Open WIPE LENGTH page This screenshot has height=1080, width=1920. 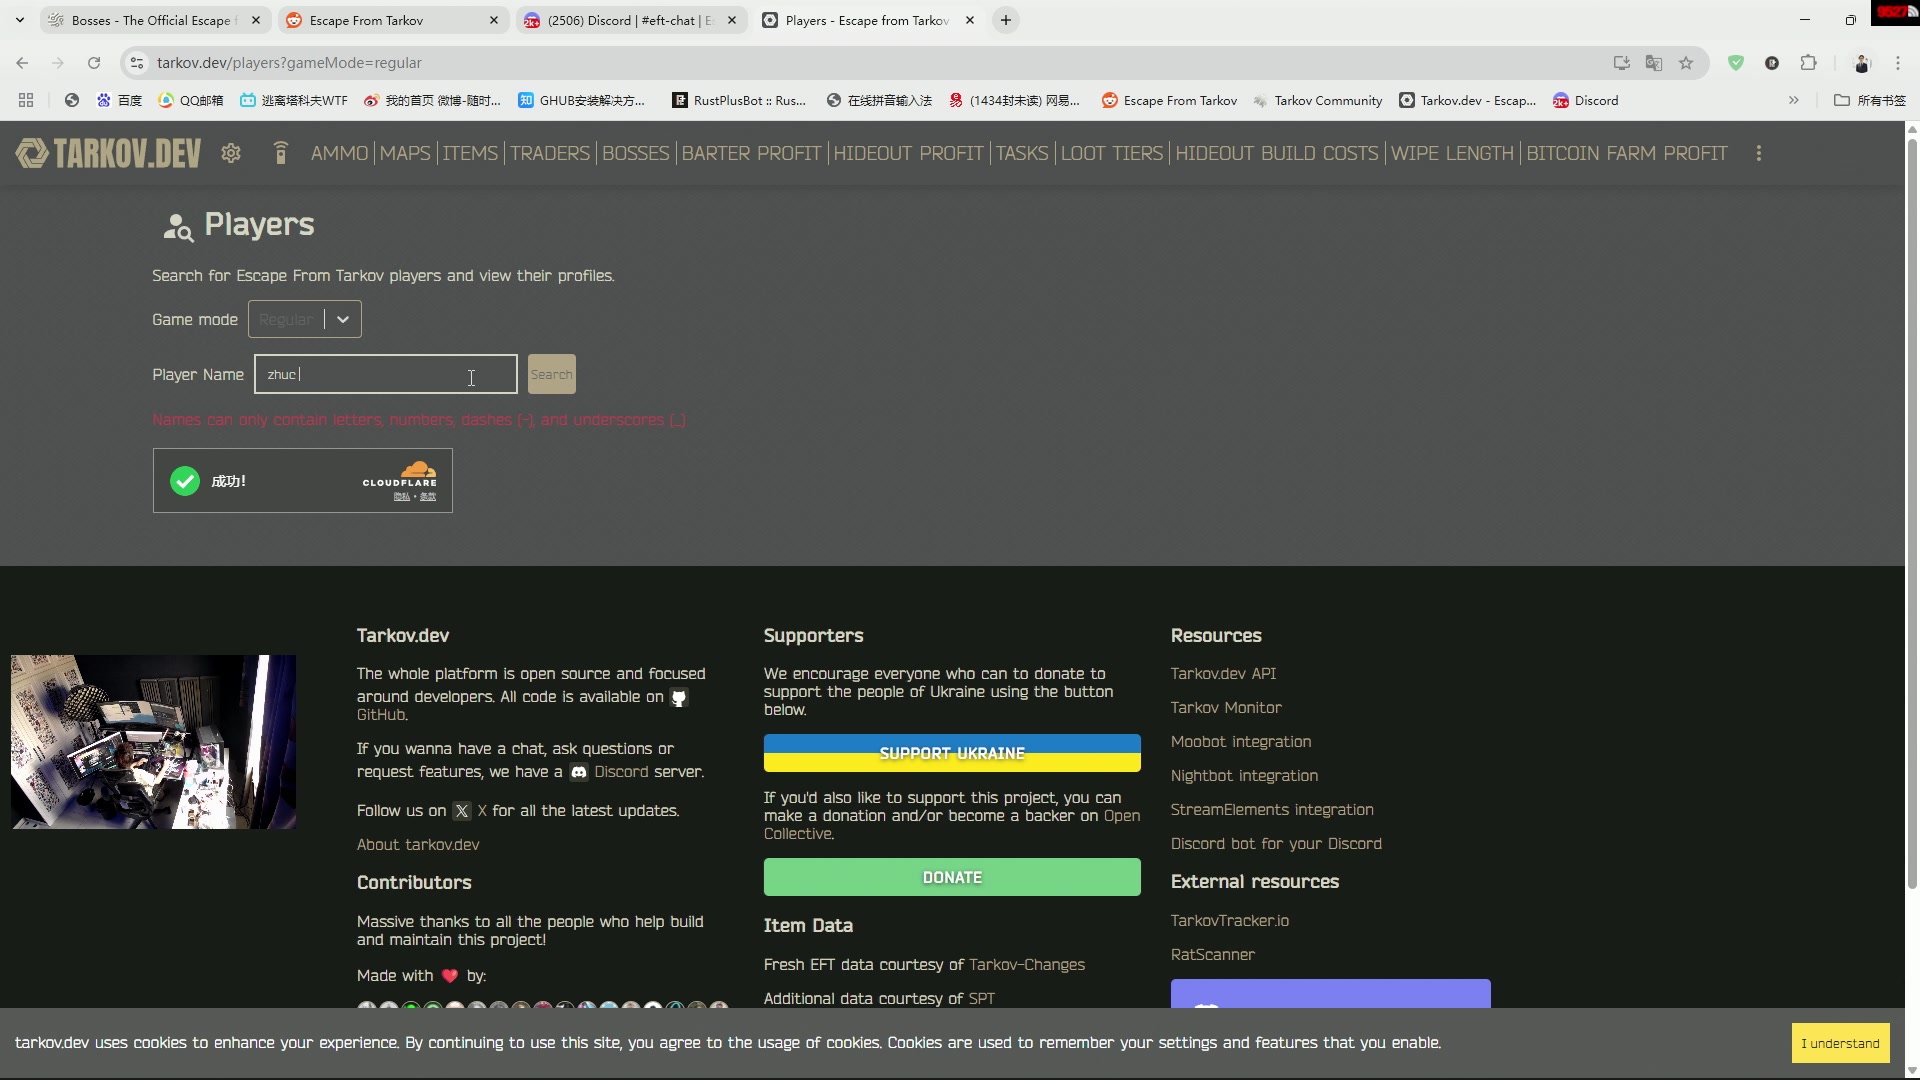coord(1452,153)
